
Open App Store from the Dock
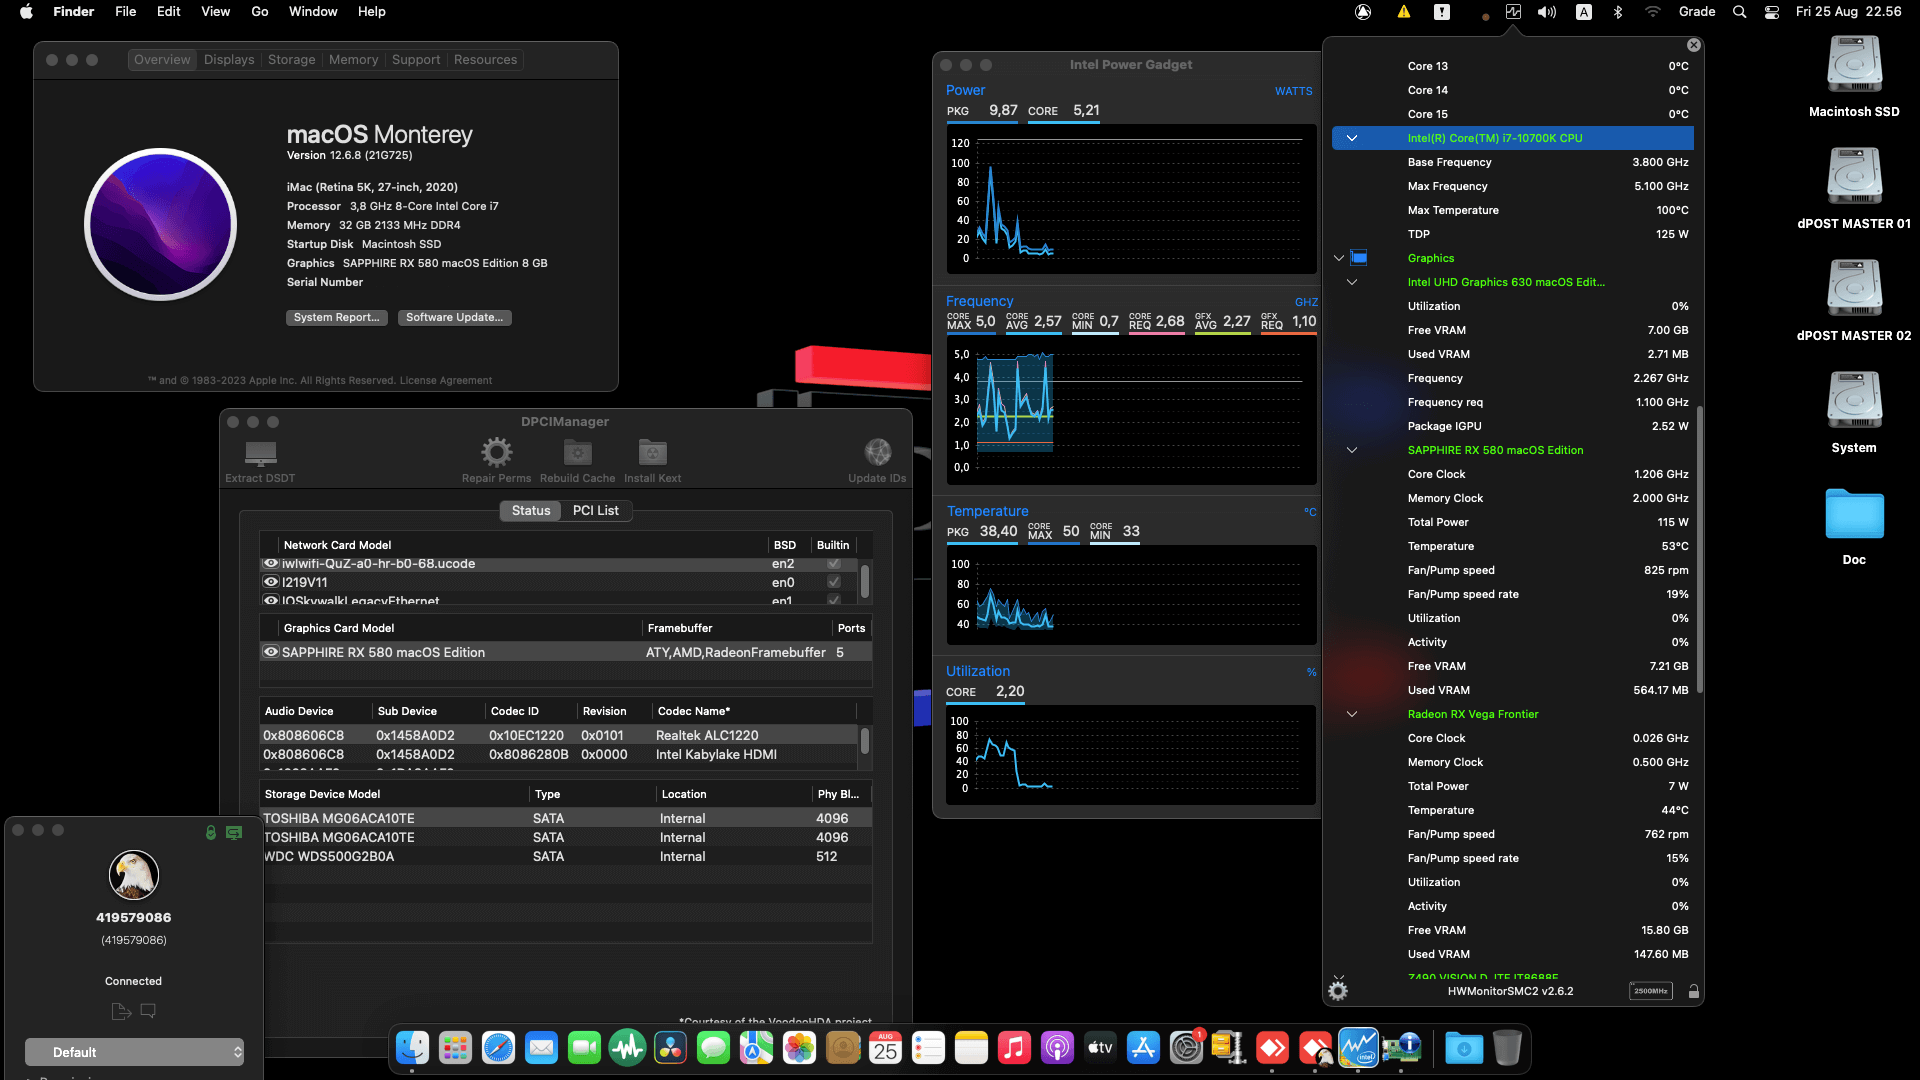tap(1142, 1048)
